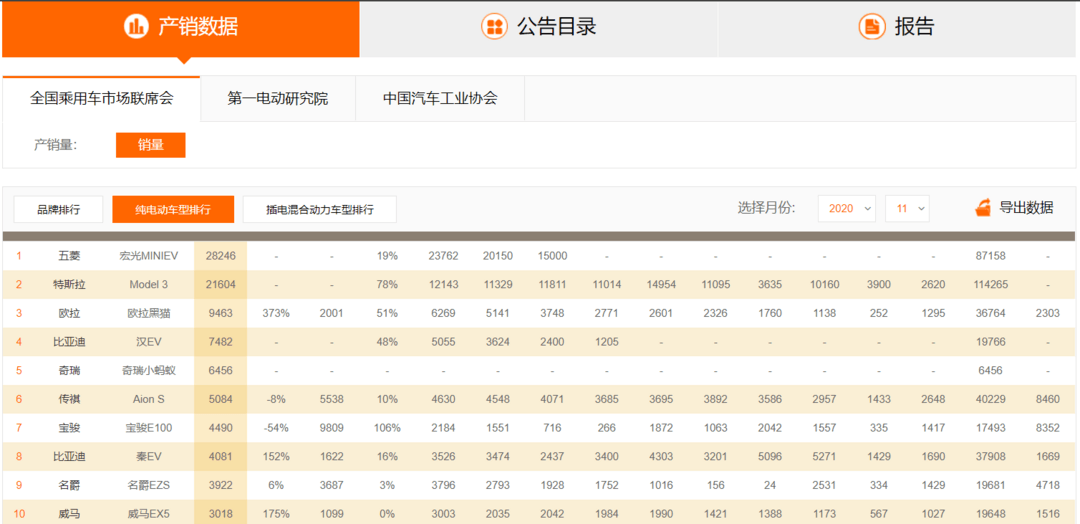Click the -54% growth value
This screenshot has width=1080, height=524.
[x=276, y=428]
